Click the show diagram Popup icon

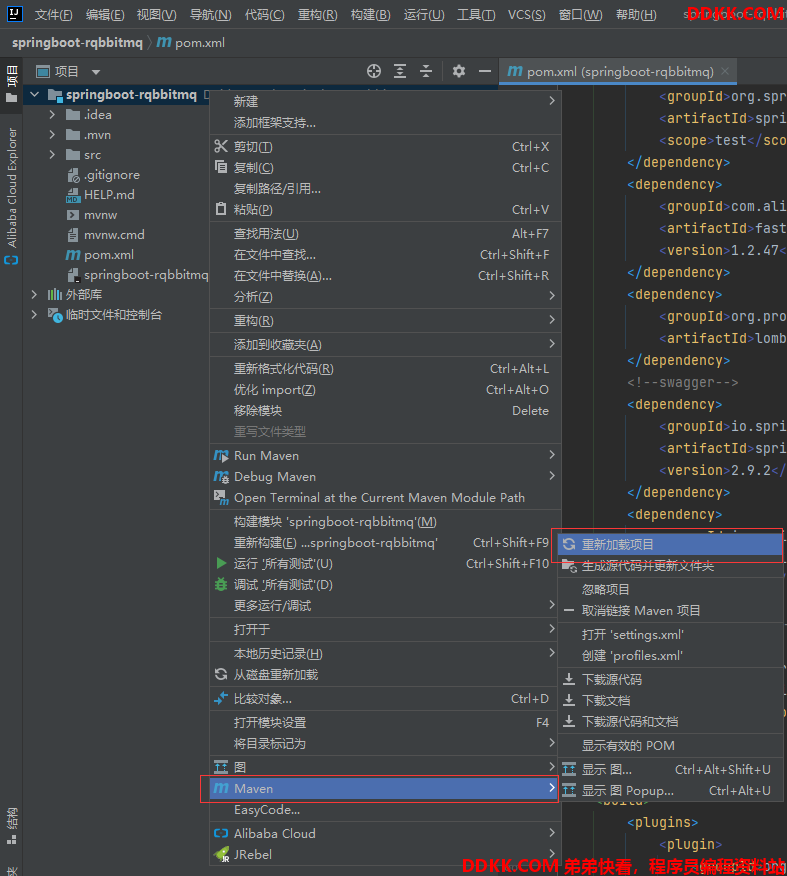pos(569,791)
